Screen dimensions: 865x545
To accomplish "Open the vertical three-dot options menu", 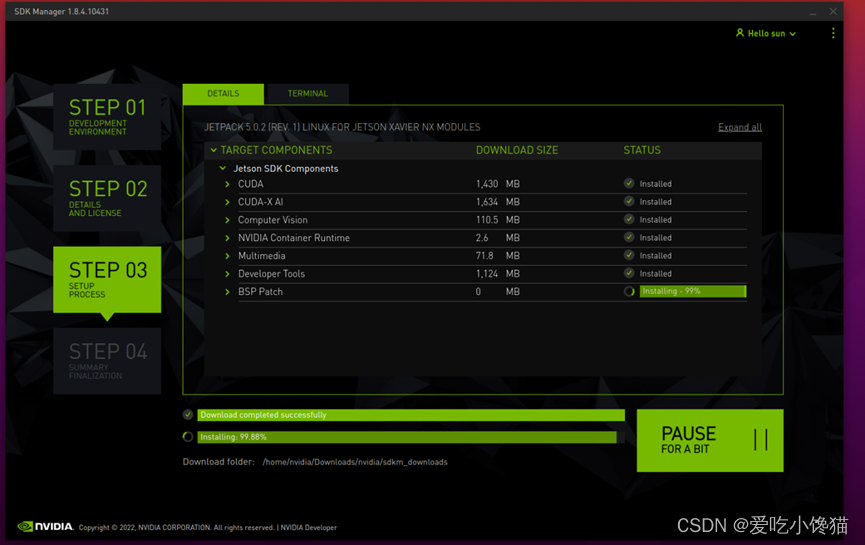I will (x=833, y=33).
